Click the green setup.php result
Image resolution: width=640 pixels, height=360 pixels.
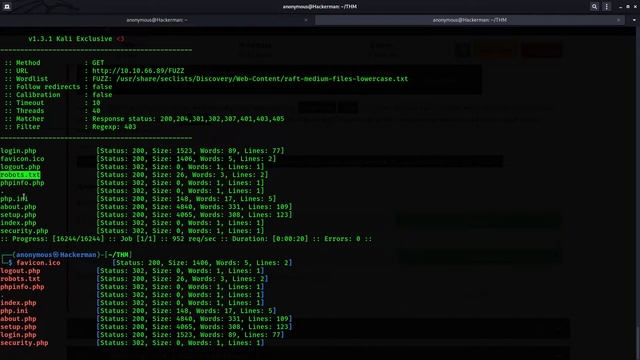click(x=18, y=215)
